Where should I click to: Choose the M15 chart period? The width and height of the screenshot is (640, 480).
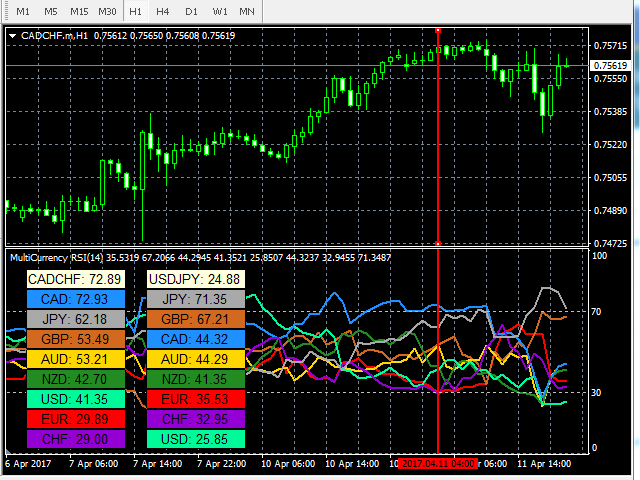(79, 11)
